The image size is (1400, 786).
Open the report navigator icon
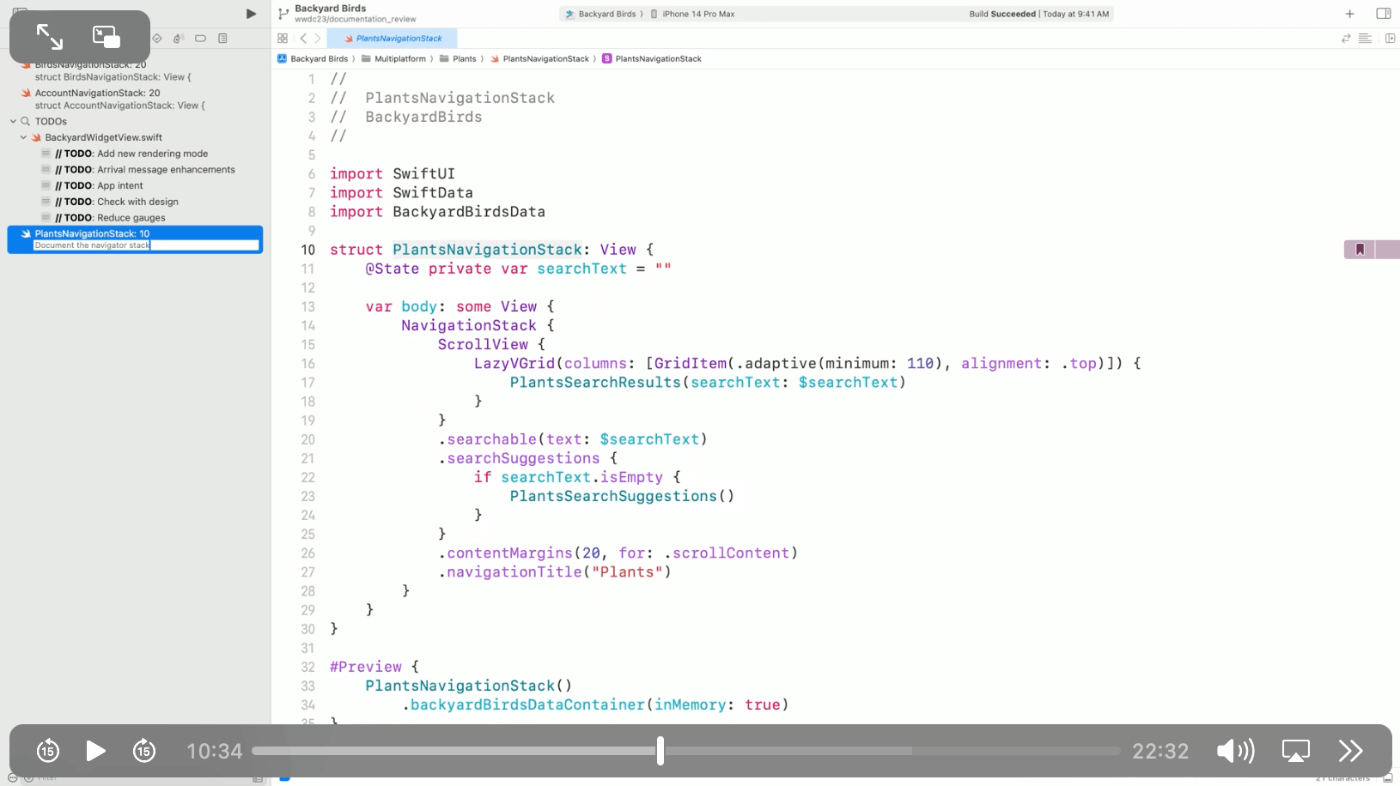(222, 38)
